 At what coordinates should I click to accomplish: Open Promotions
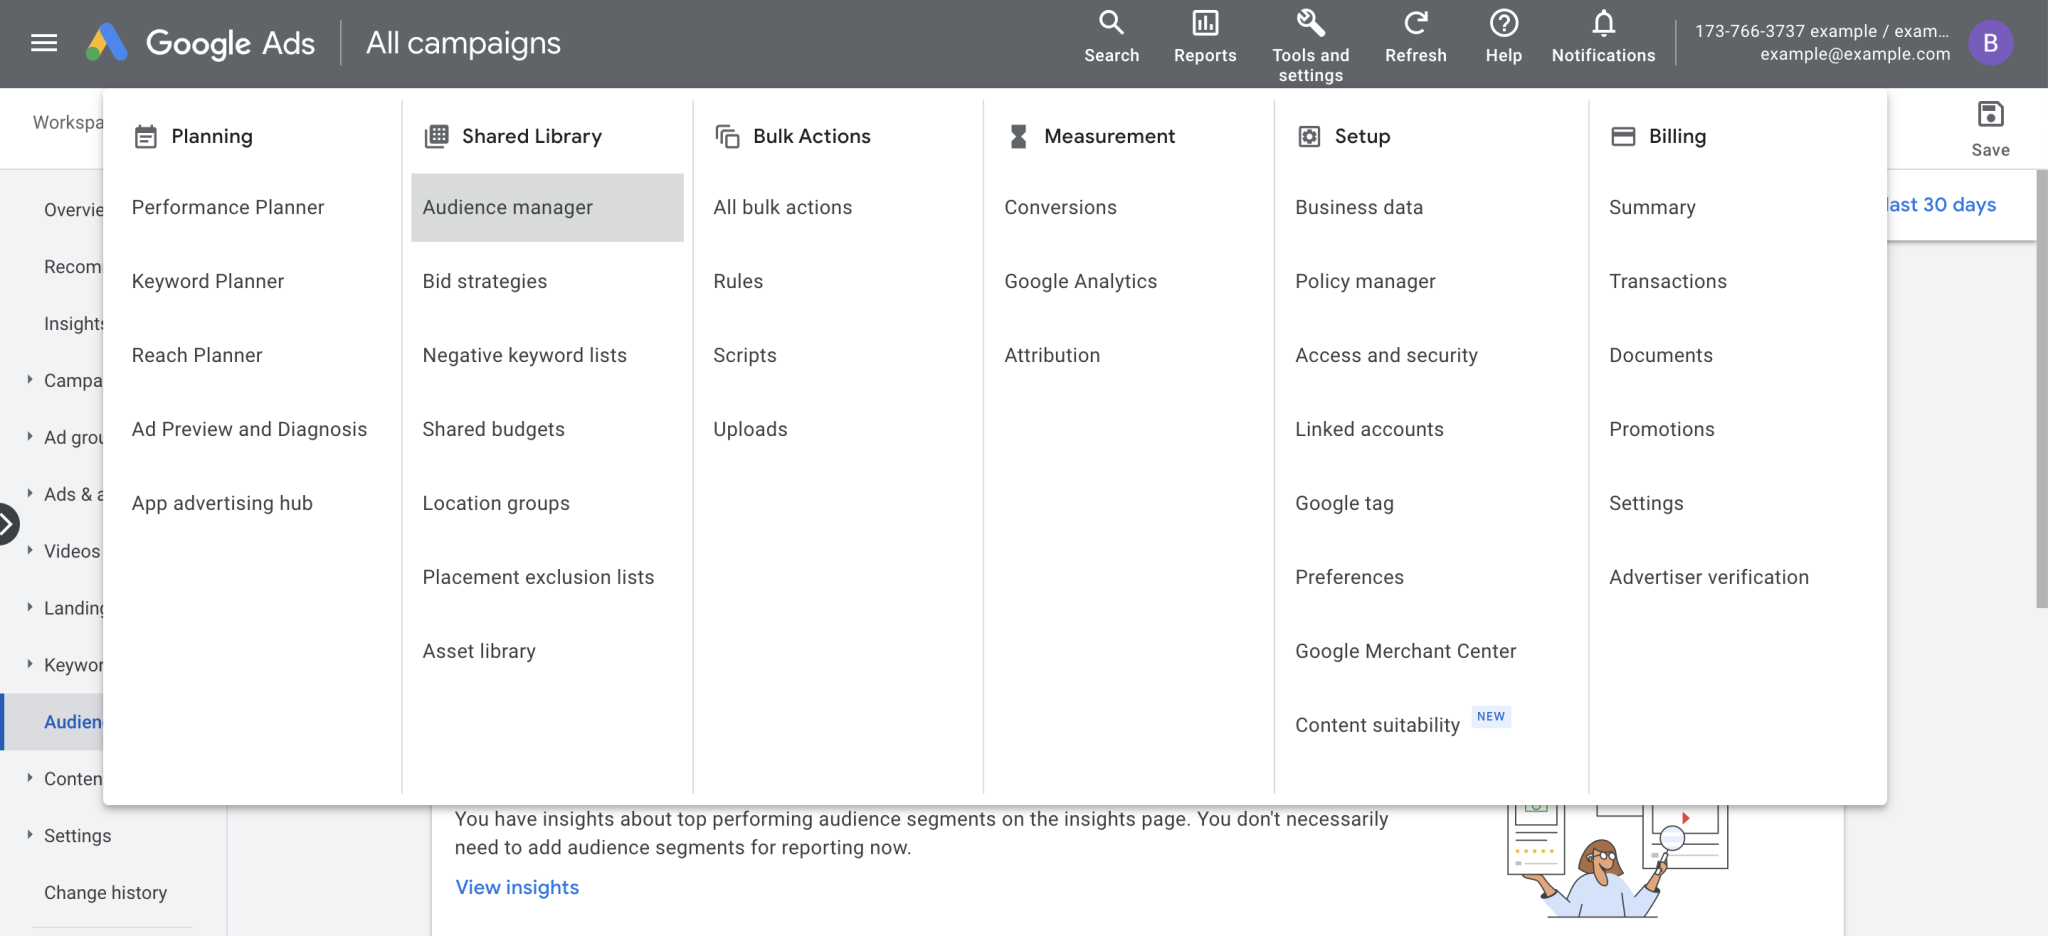click(1662, 429)
